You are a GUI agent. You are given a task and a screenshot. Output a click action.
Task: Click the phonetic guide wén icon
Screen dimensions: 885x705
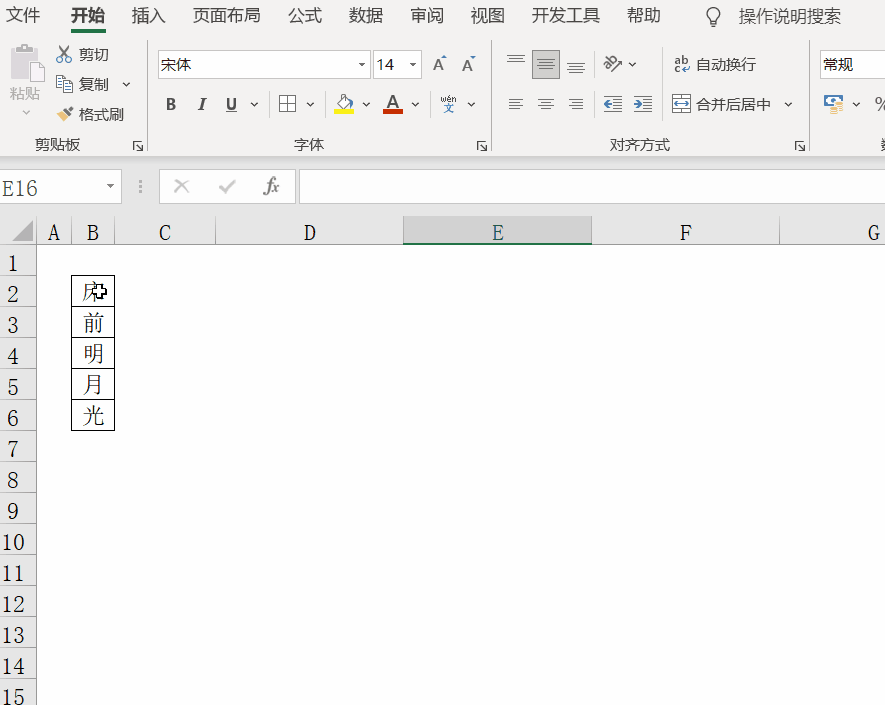449,104
